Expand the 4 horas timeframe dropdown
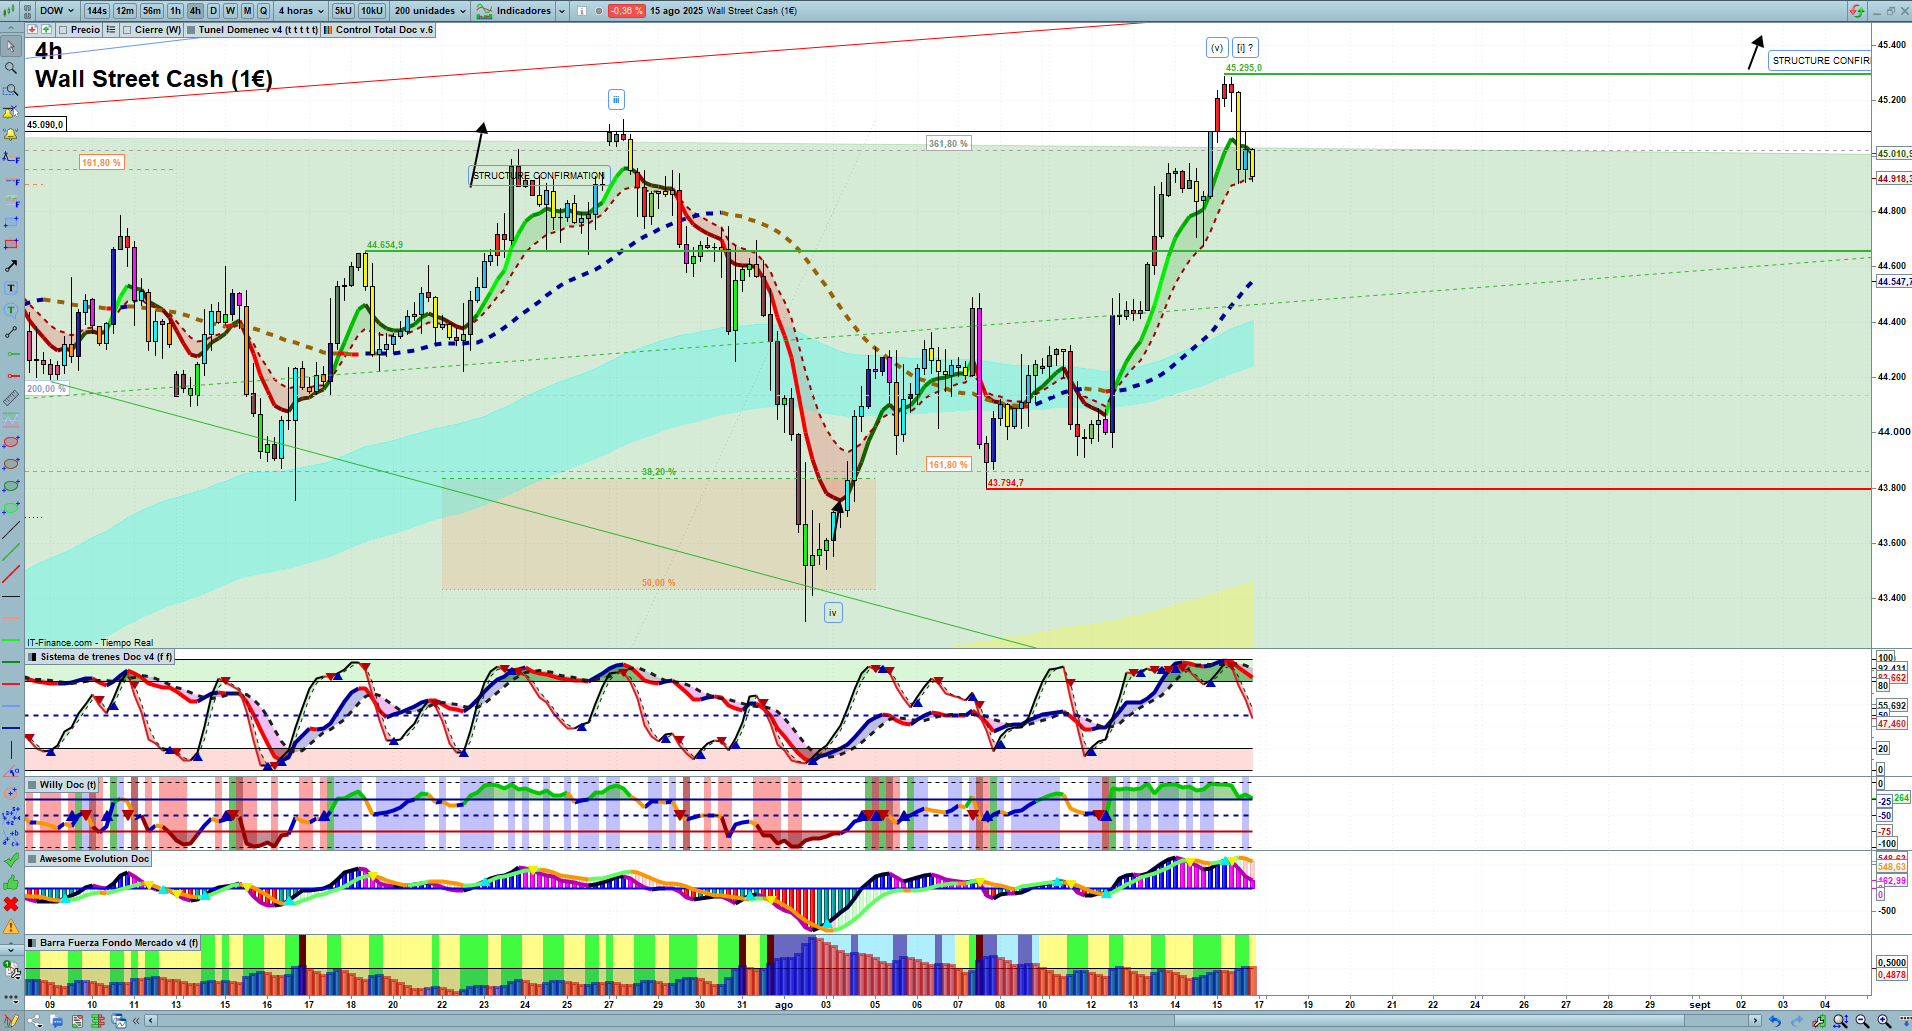Image resolution: width=1912 pixels, height=1031 pixels. click(x=300, y=11)
